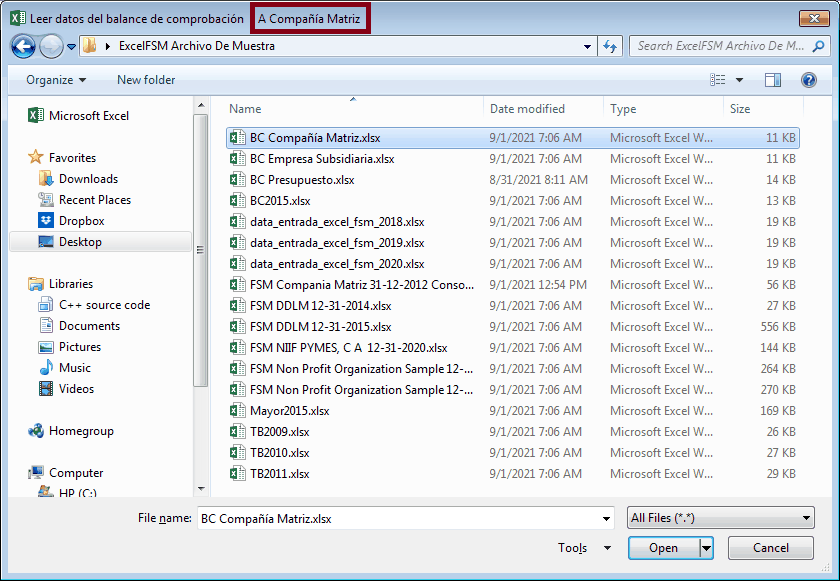
Task: Open Pictures library
Action: (70, 346)
